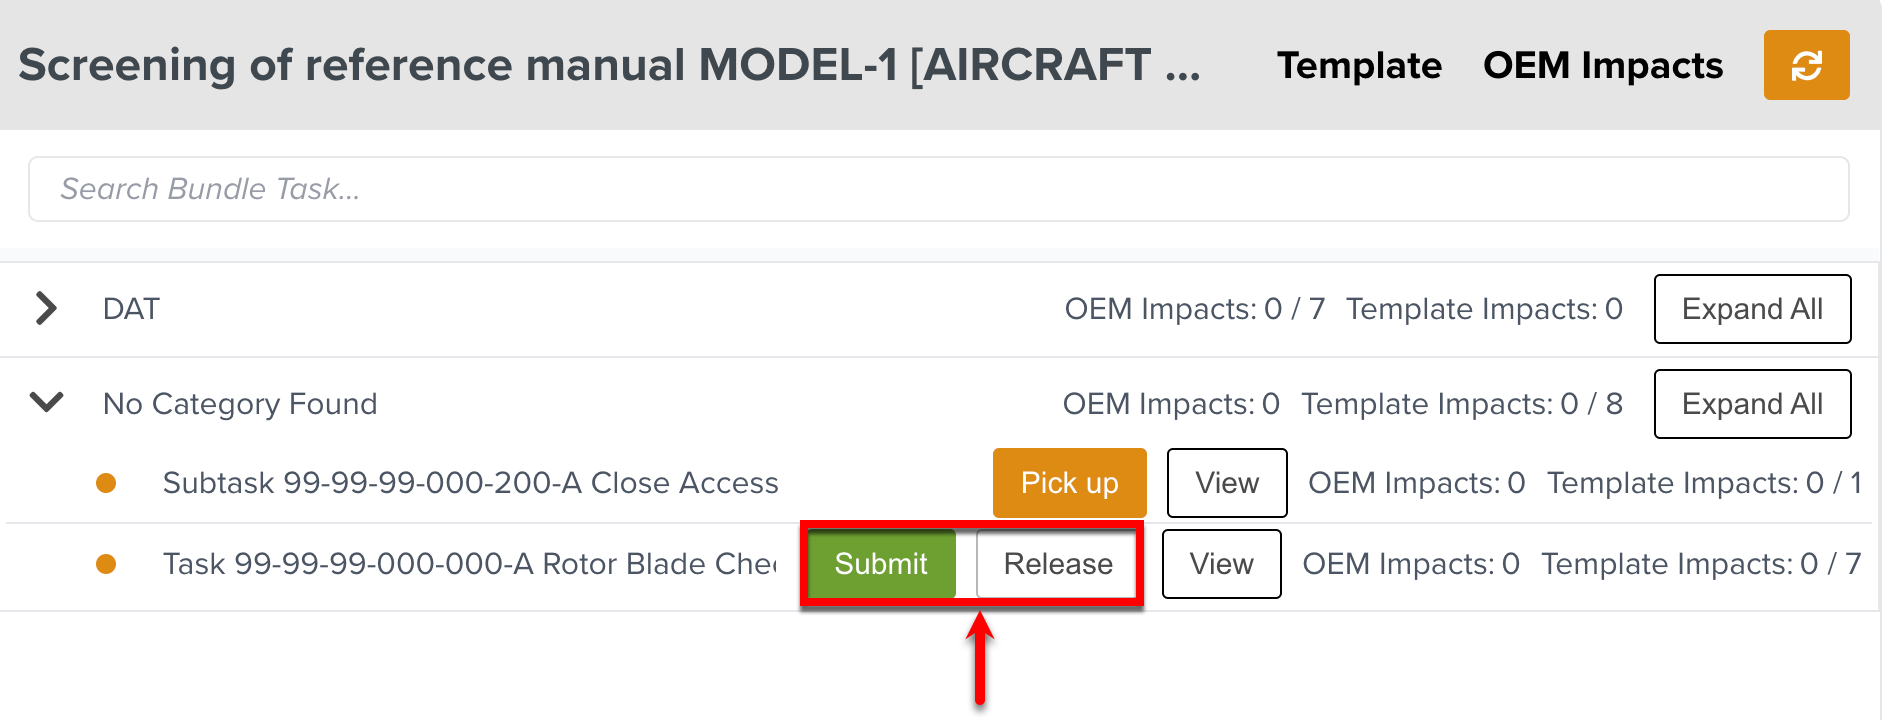
Task: Release the Rotor Blade Check task
Action: [1057, 564]
